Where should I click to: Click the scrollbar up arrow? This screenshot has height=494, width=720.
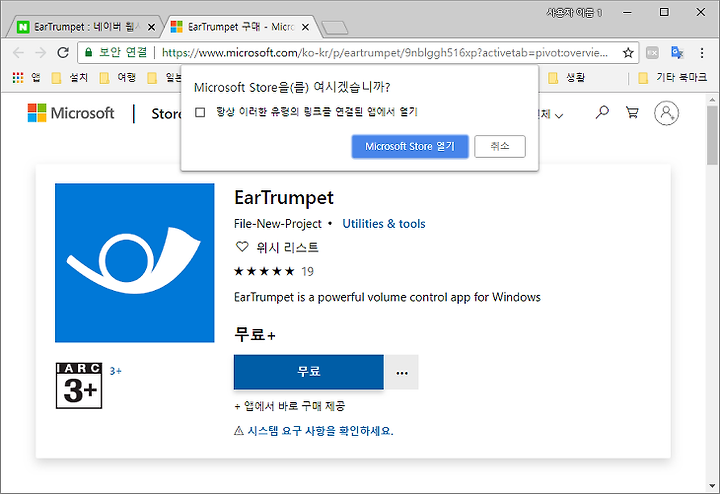point(712,99)
